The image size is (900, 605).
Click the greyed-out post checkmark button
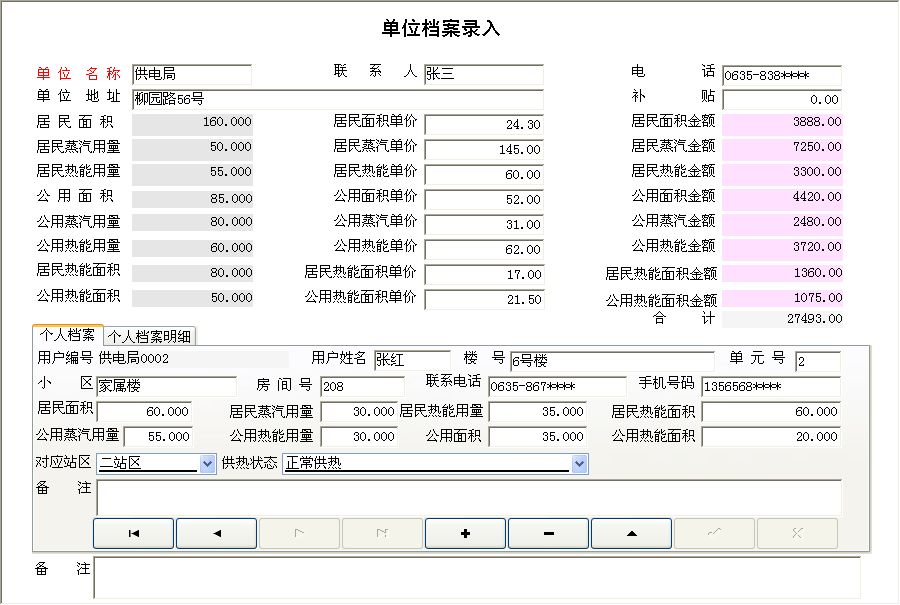(x=714, y=533)
